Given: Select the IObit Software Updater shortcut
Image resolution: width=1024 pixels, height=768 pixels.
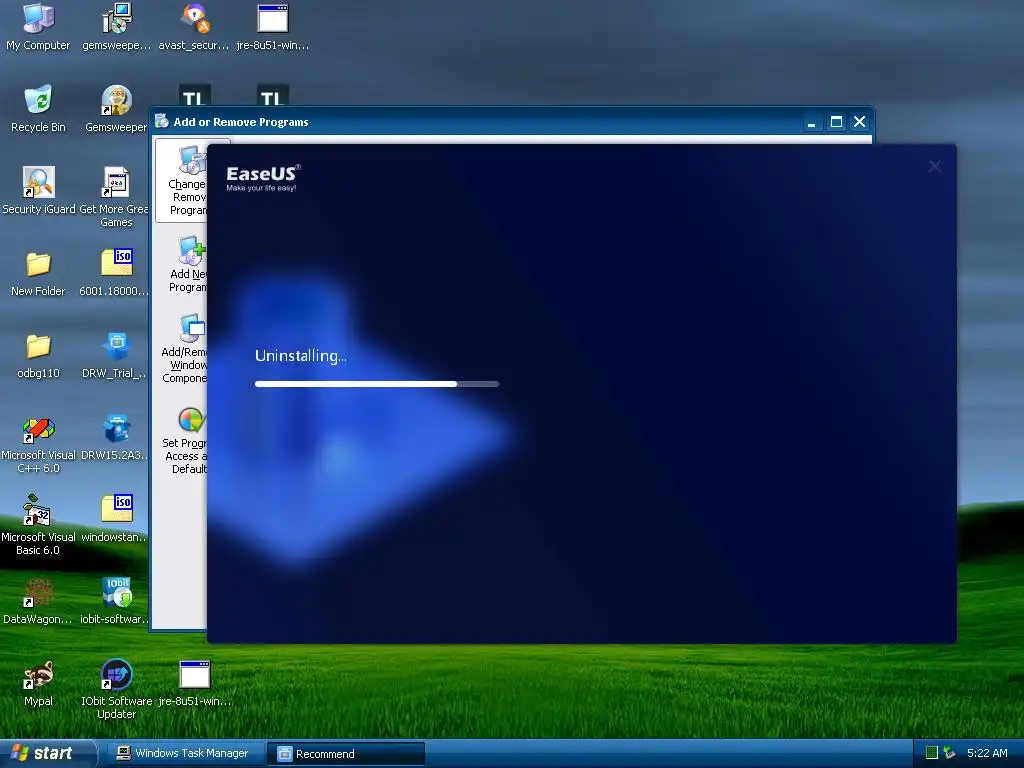Looking at the screenshot, I should 116,690.
